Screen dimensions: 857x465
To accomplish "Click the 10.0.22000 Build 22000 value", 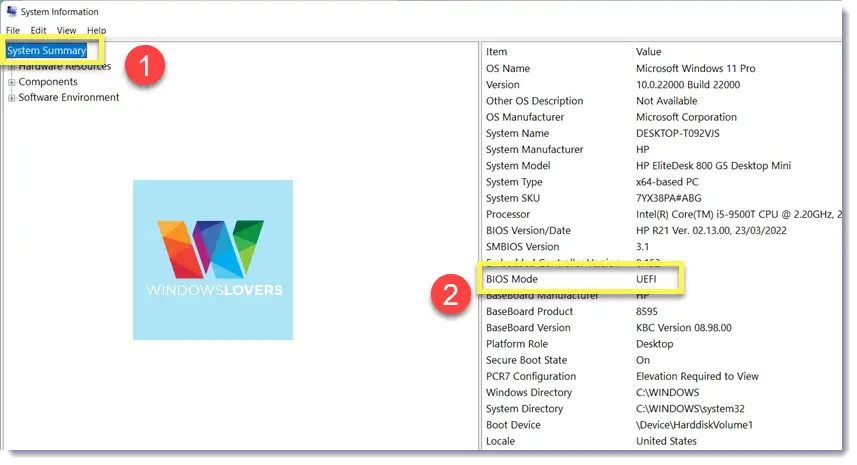I will (x=688, y=85).
